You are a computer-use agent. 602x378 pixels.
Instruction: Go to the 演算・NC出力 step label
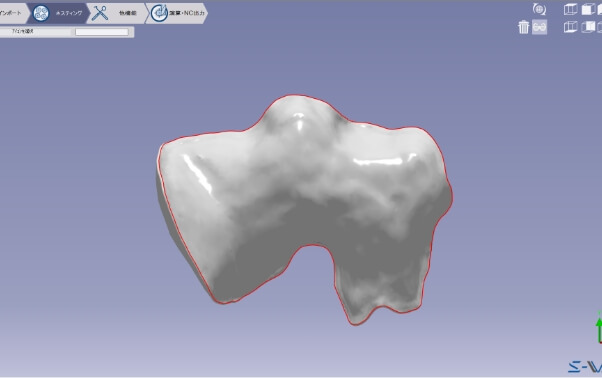187,13
